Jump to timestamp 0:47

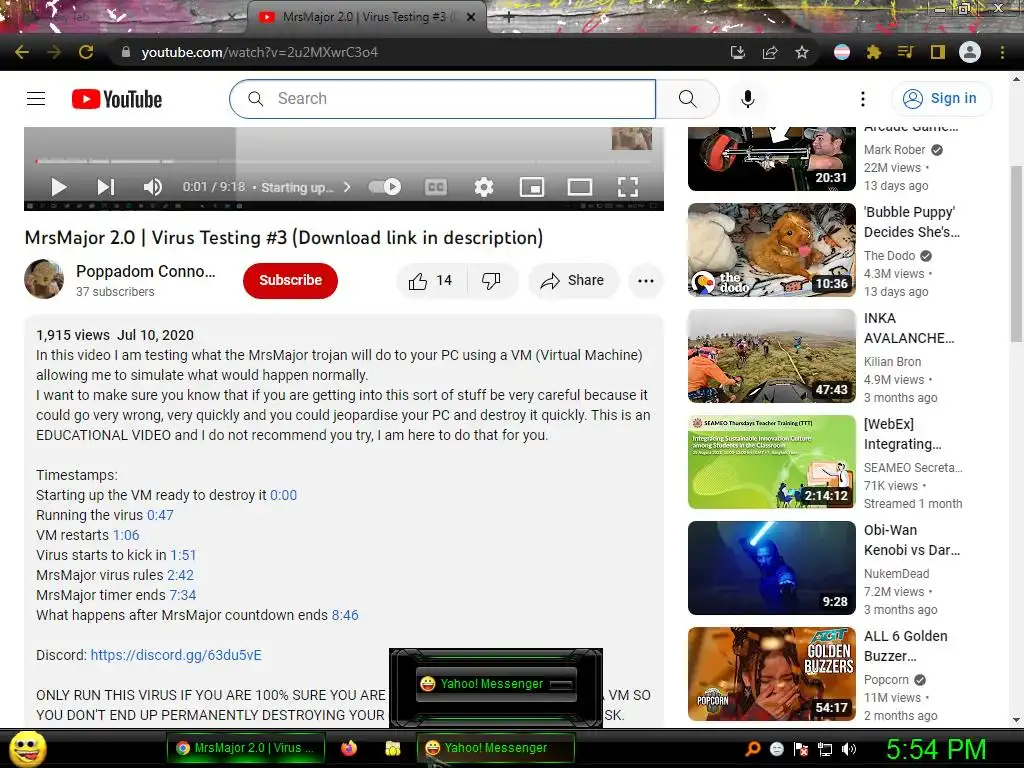pos(160,515)
